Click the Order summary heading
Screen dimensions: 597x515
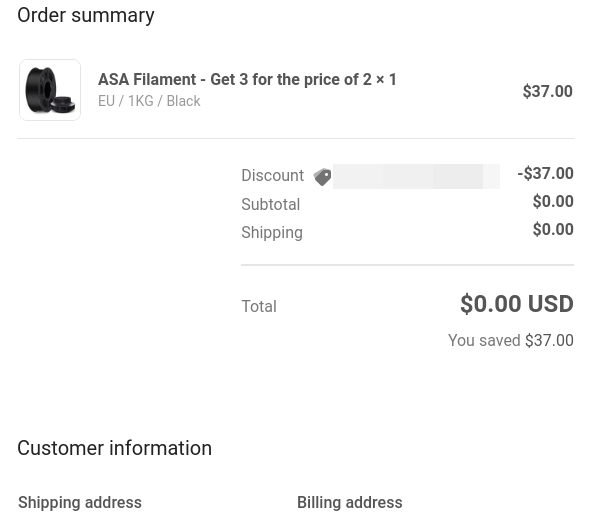(x=86, y=16)
